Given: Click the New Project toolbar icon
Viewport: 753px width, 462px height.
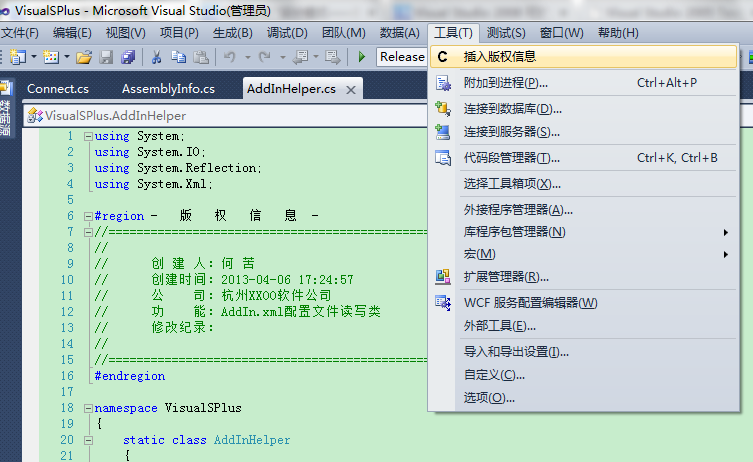Looking at the screenshot, I should click(x=18, y=57).
